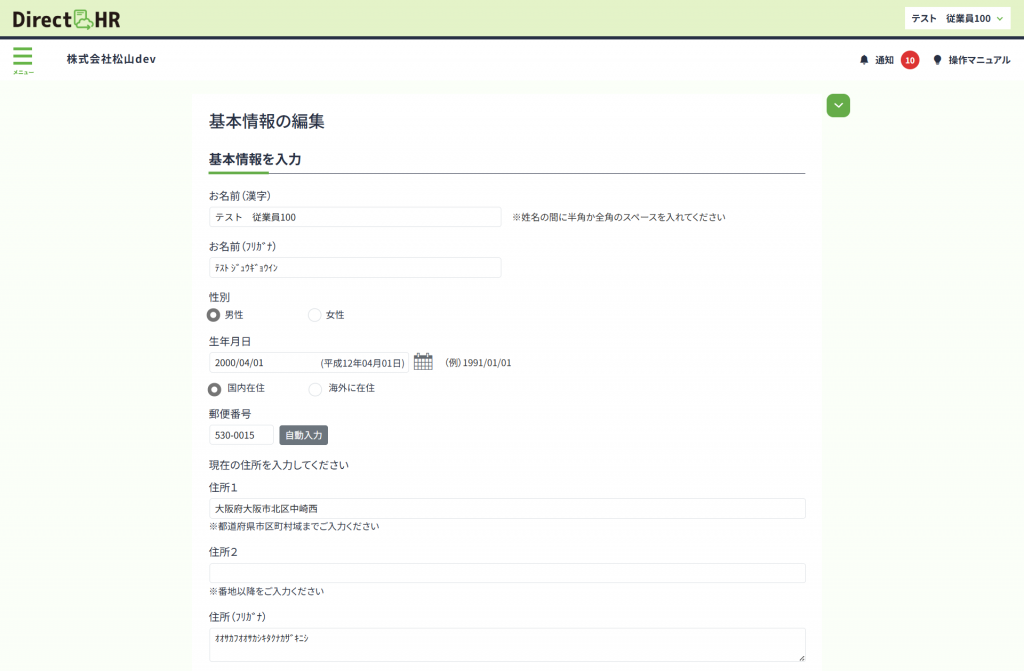The width and height of the screenshot is (1024, 671).
Task: Click the 郵便番号 postal code field
Action: click(241, 435)
